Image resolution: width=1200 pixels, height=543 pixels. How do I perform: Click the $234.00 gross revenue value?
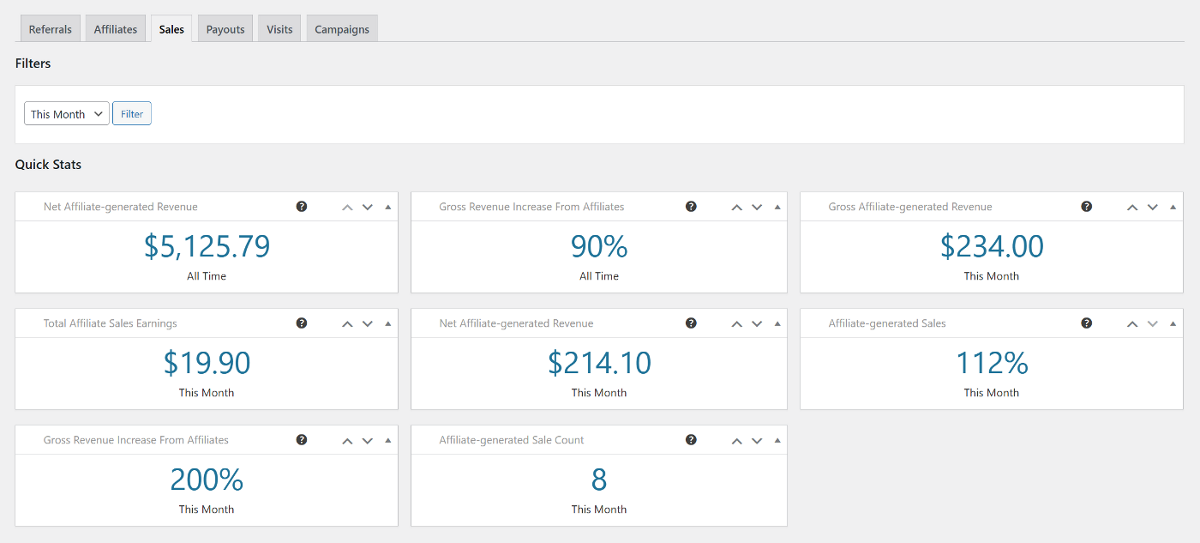point(991,246)
